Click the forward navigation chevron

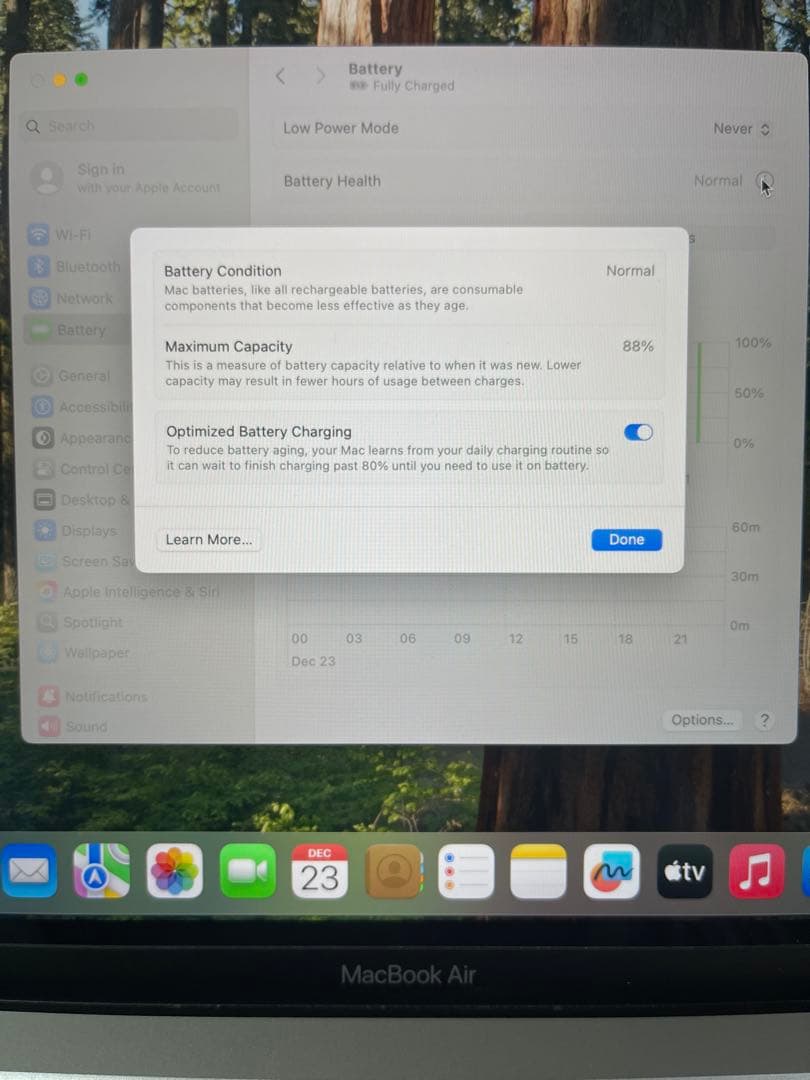(318, 75)
